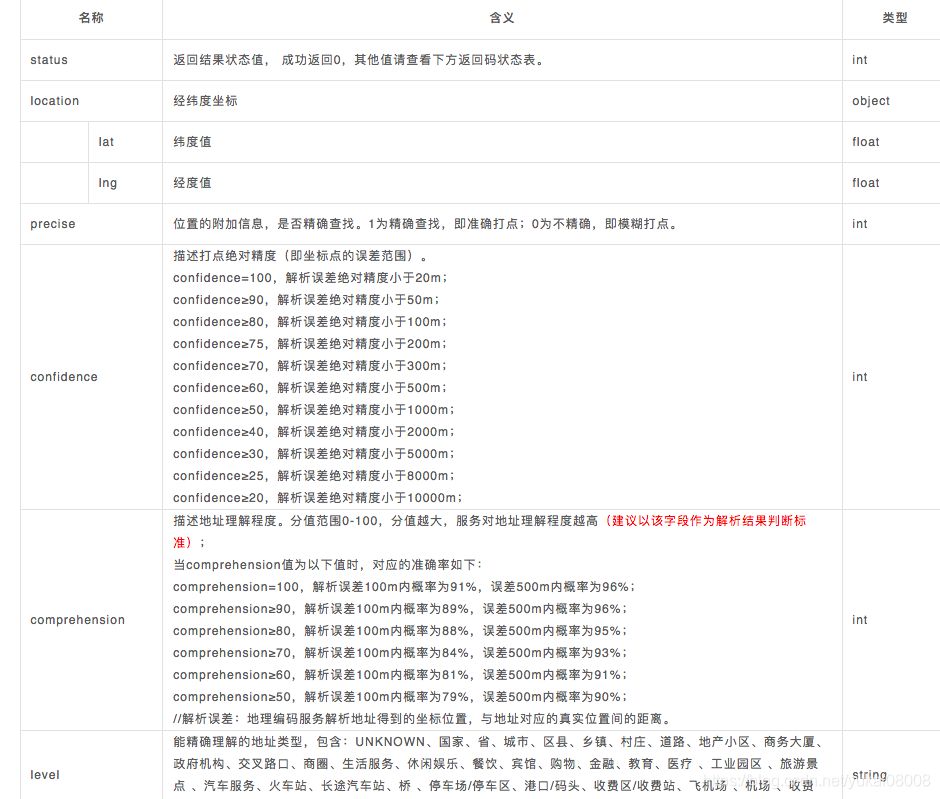Click the int type in confidence row

coord(860,377)
